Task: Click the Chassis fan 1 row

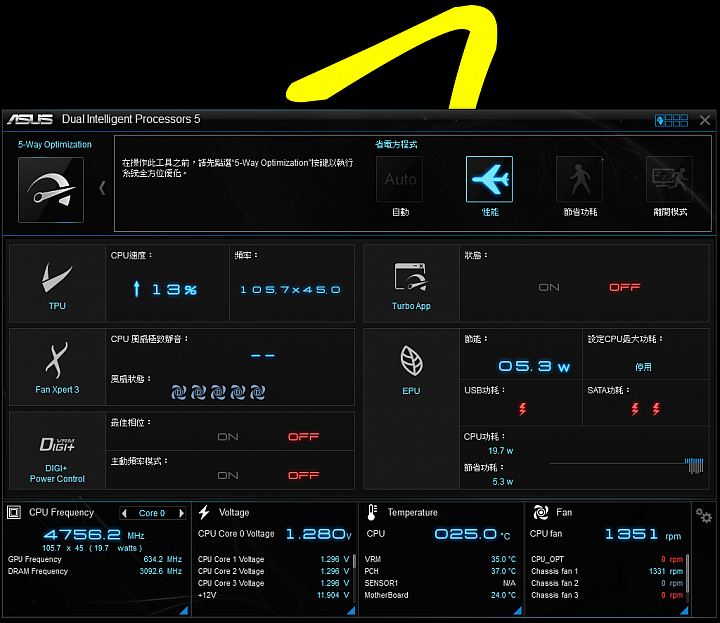Action: click(607, 572)
